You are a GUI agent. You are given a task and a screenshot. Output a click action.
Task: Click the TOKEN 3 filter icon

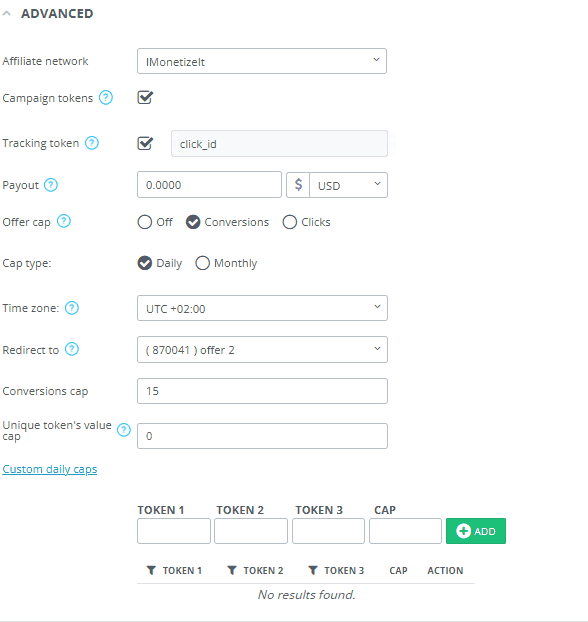(x=313, y=570)
